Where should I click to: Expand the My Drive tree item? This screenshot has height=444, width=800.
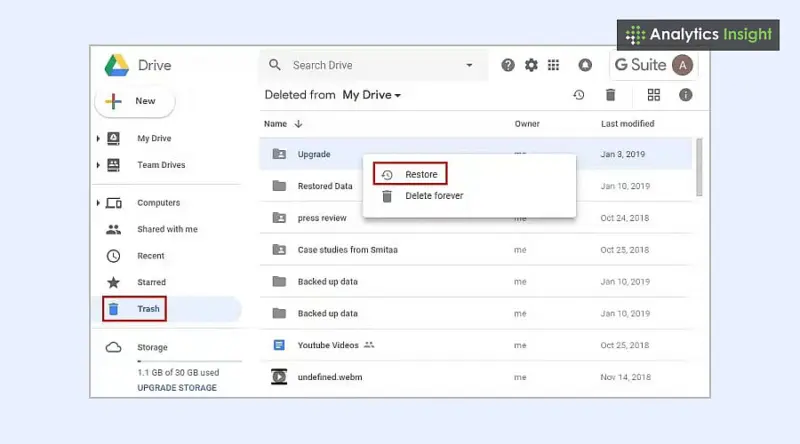pyautogui.click(x=98, y=138)
